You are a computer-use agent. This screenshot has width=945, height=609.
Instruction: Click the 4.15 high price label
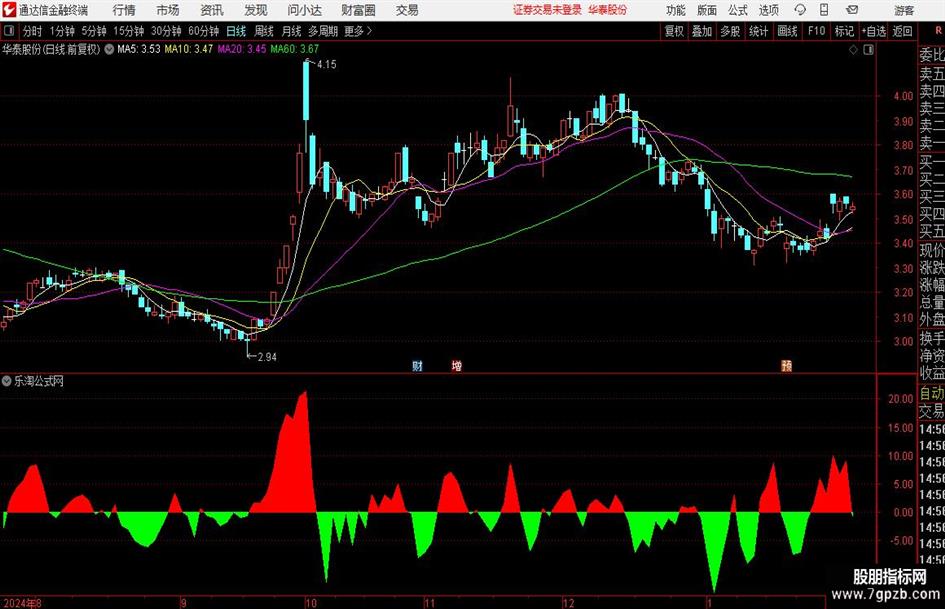click(326, 65)
